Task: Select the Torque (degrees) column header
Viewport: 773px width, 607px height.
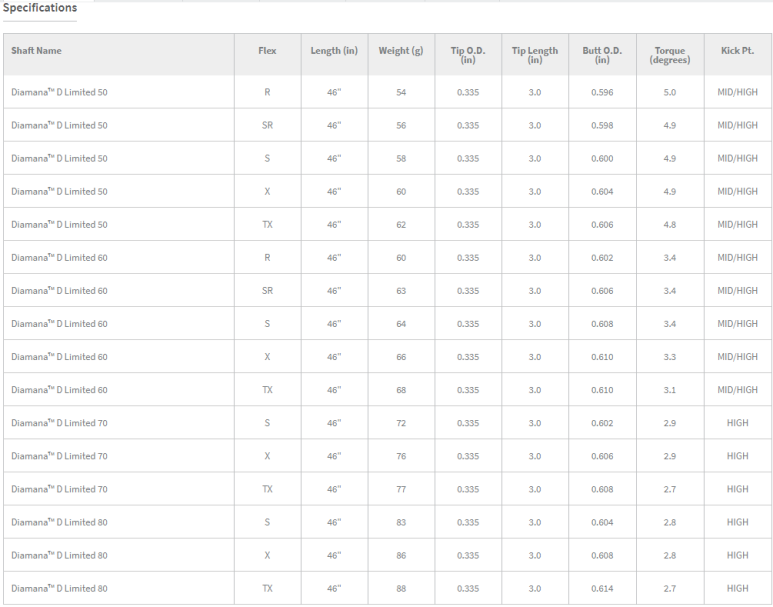Action: pos(669,55)
